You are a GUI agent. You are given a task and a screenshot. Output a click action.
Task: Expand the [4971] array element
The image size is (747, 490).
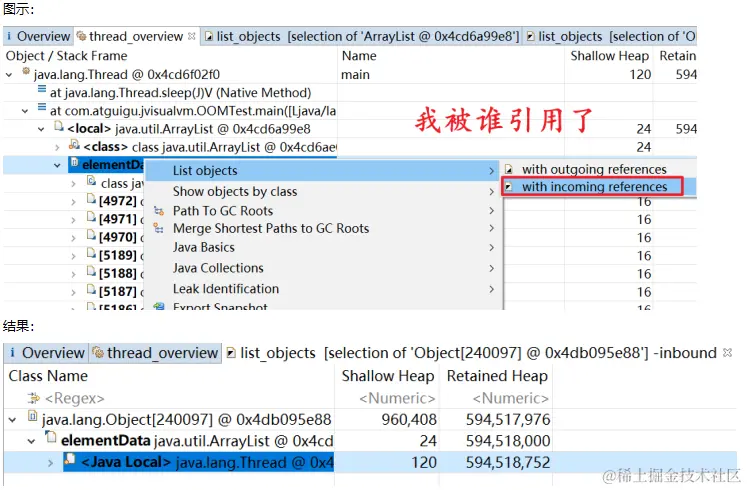tap(73, 220)
